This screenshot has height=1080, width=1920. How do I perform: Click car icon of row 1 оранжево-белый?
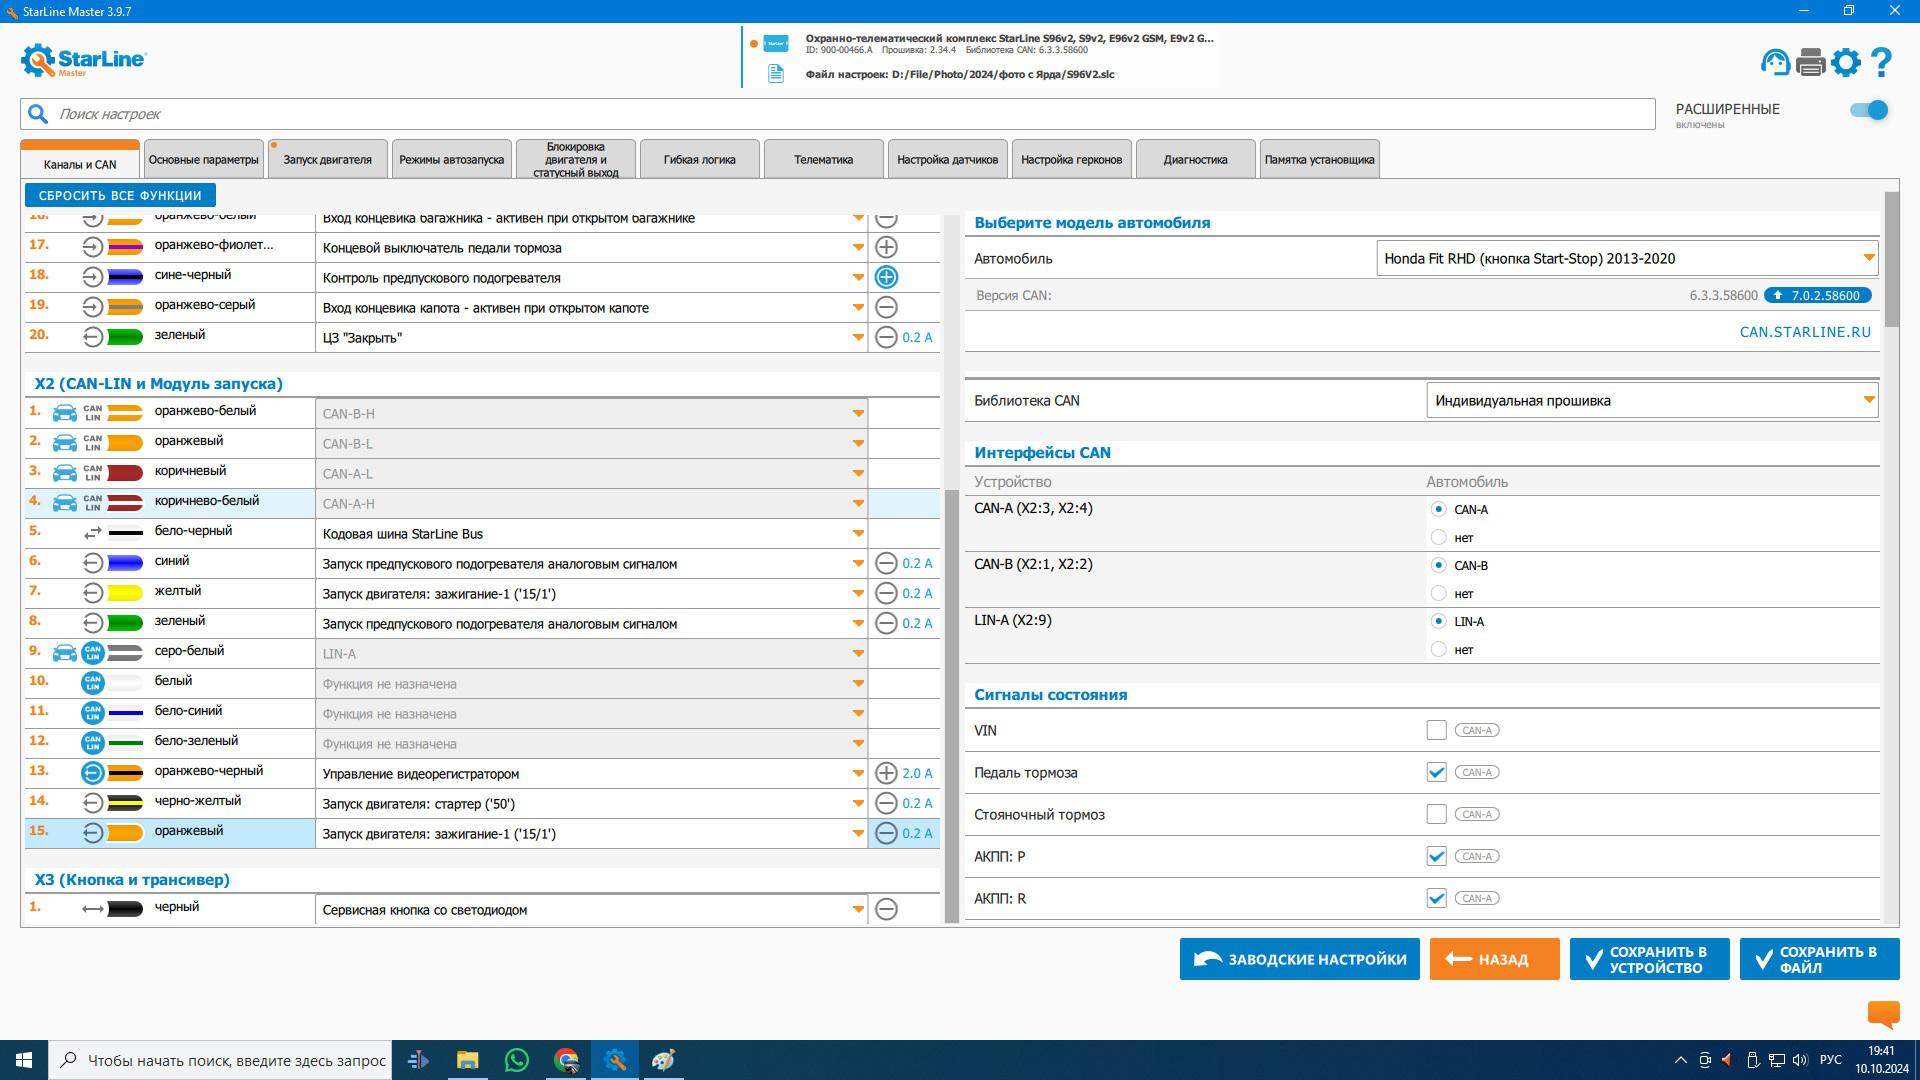point(64,413)
